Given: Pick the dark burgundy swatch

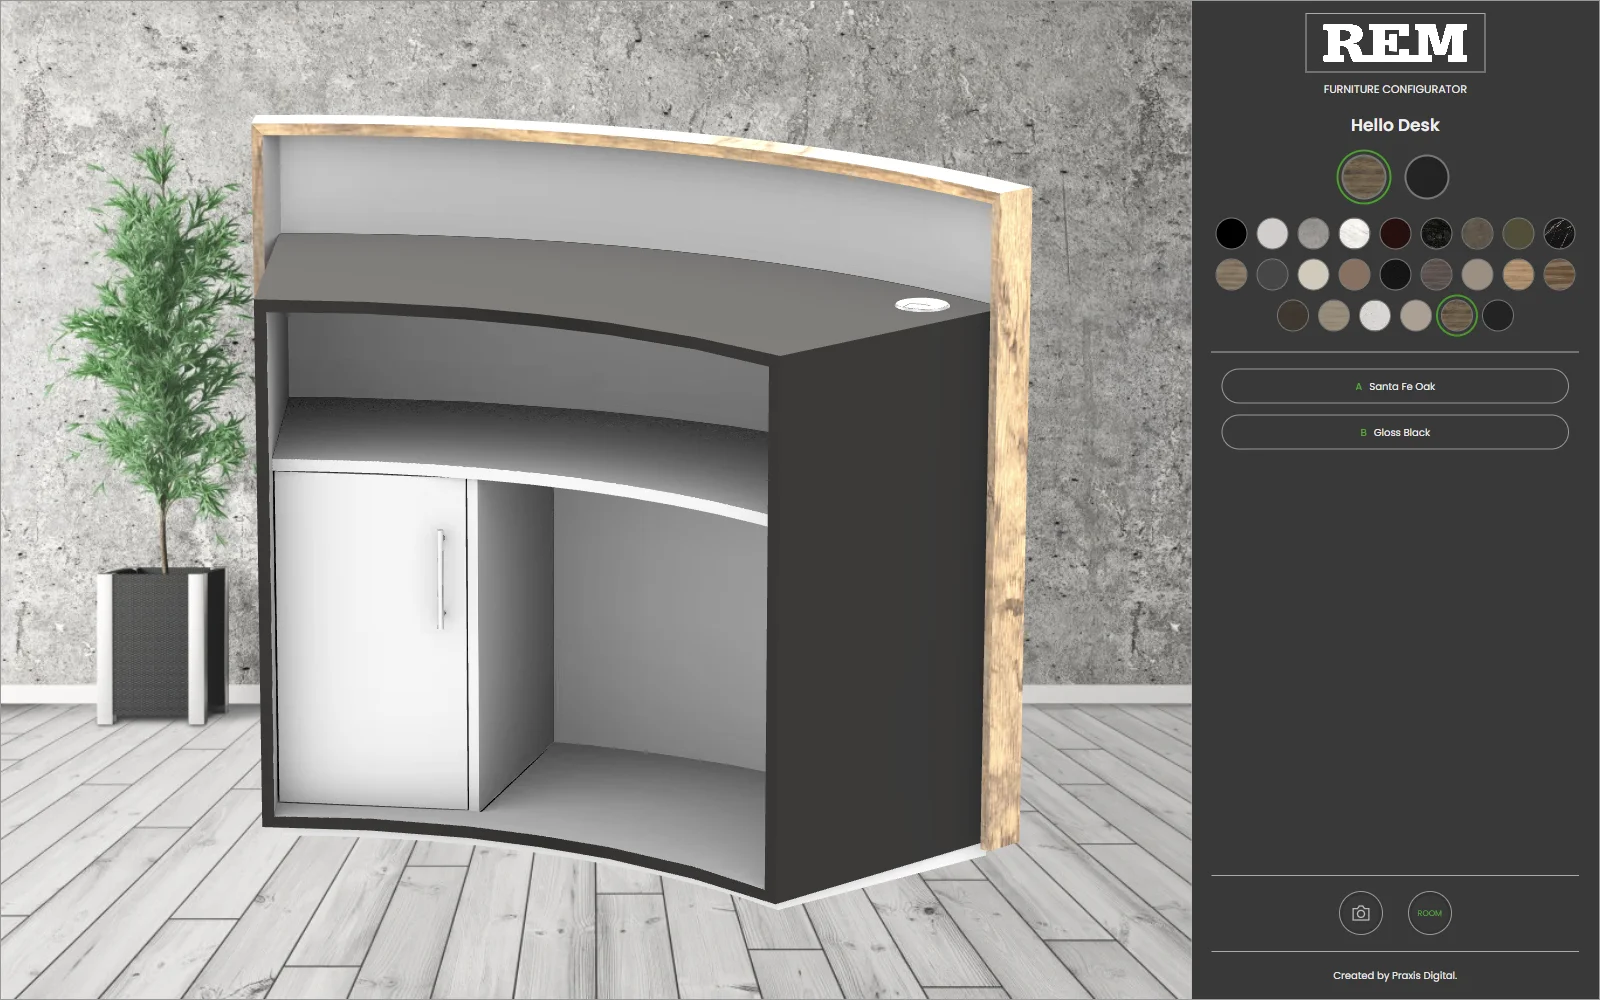Looking at the screenshot, I should (1395, 233).
